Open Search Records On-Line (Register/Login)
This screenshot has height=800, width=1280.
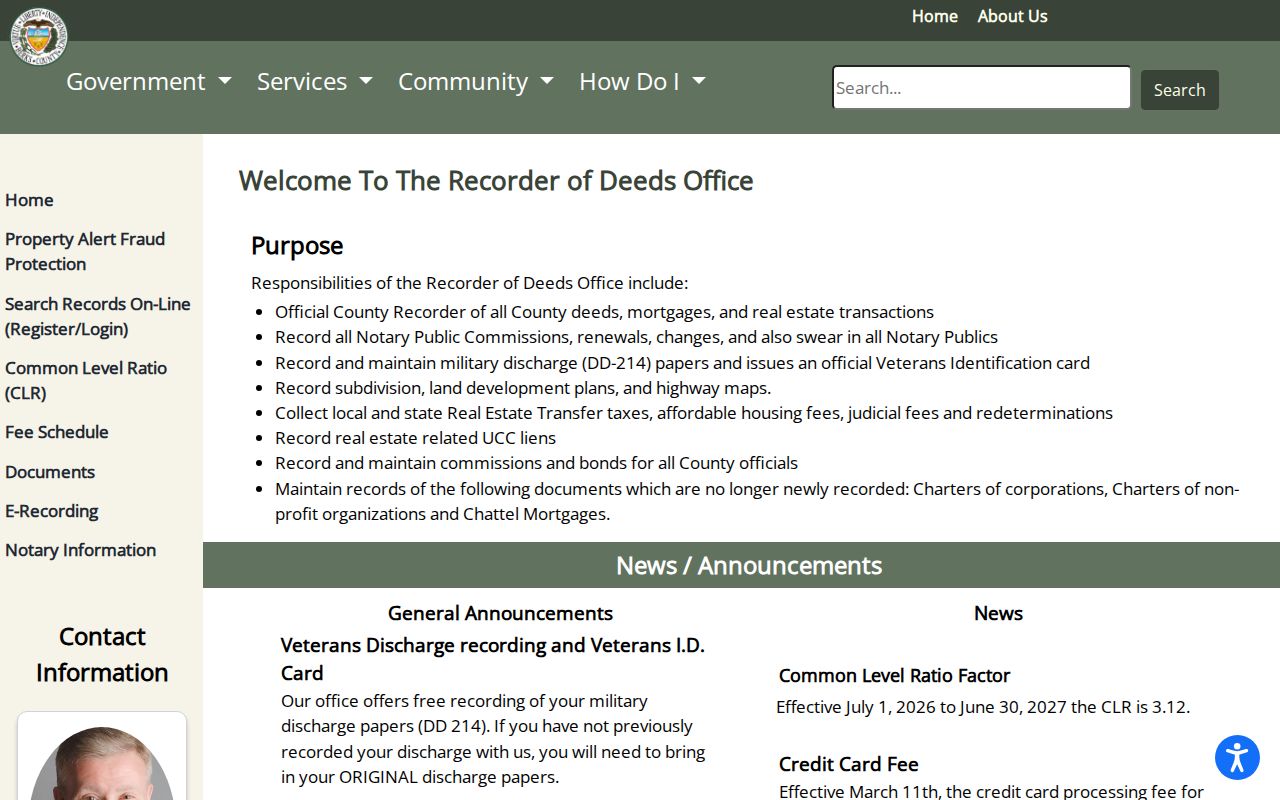click(98, 316)
